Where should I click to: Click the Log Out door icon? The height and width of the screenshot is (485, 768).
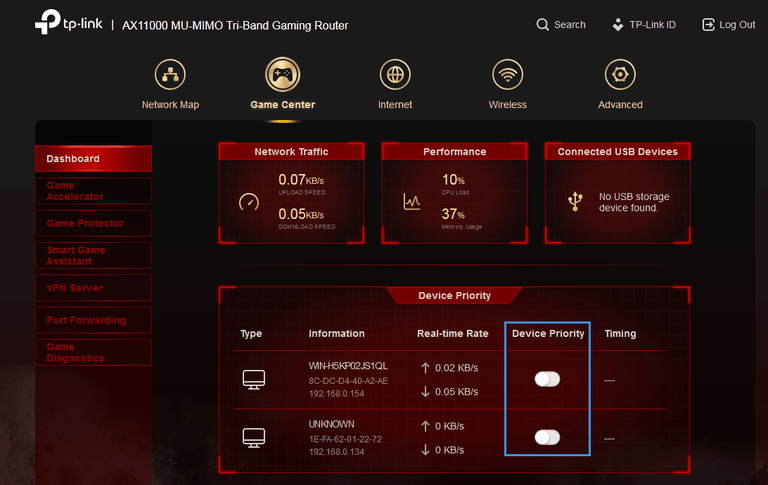coord(708,24)
